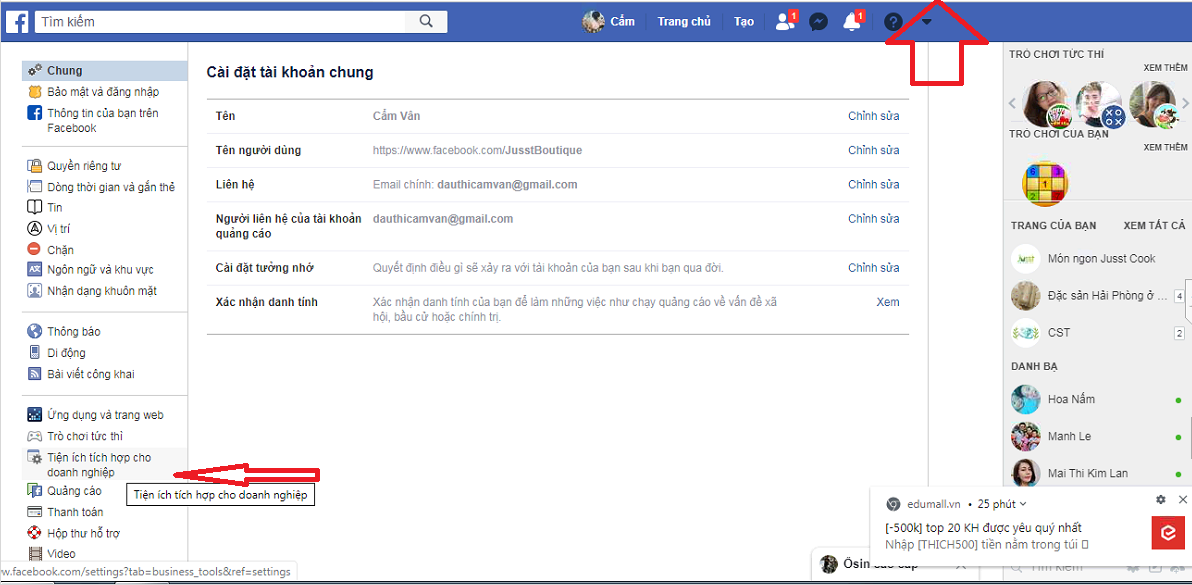This screenshot has height=585, width=1192.
Task: Click Chỉnh sửa for Liên hệ row
Action: coord(873,185)
